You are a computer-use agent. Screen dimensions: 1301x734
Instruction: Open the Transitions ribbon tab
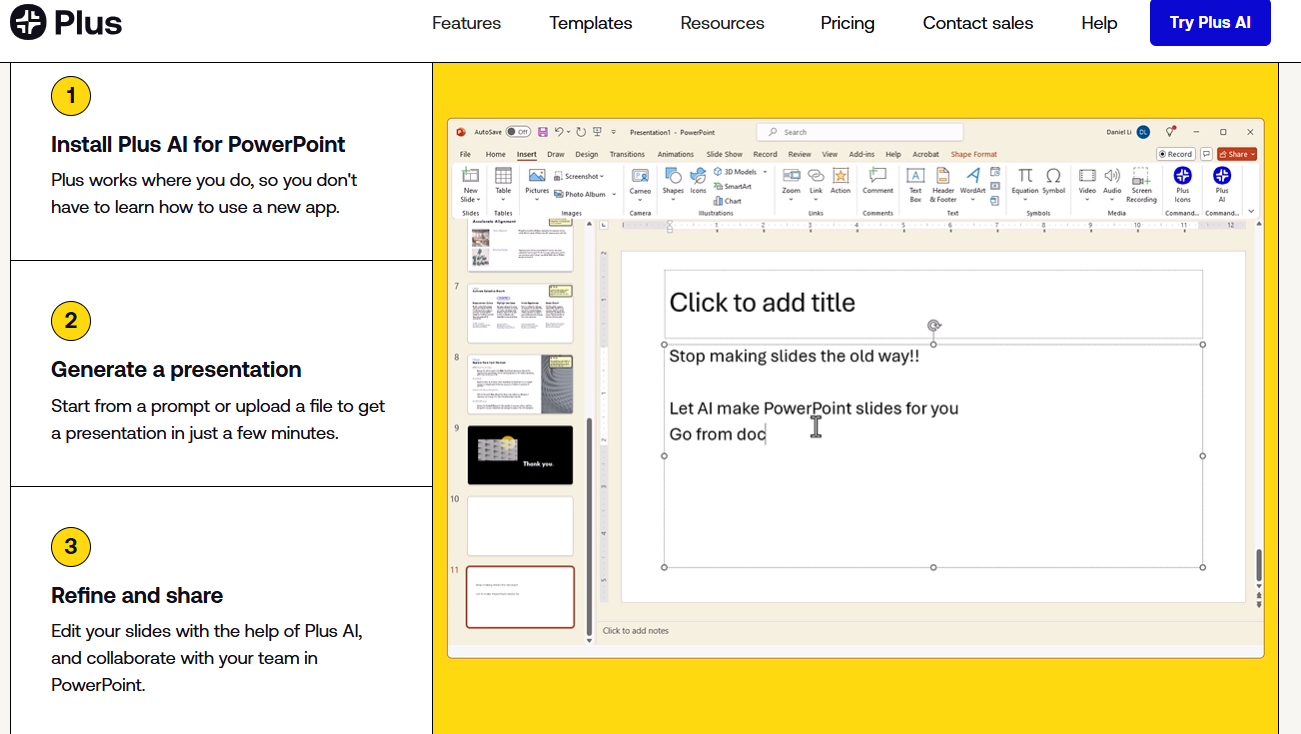click(627, 154)
